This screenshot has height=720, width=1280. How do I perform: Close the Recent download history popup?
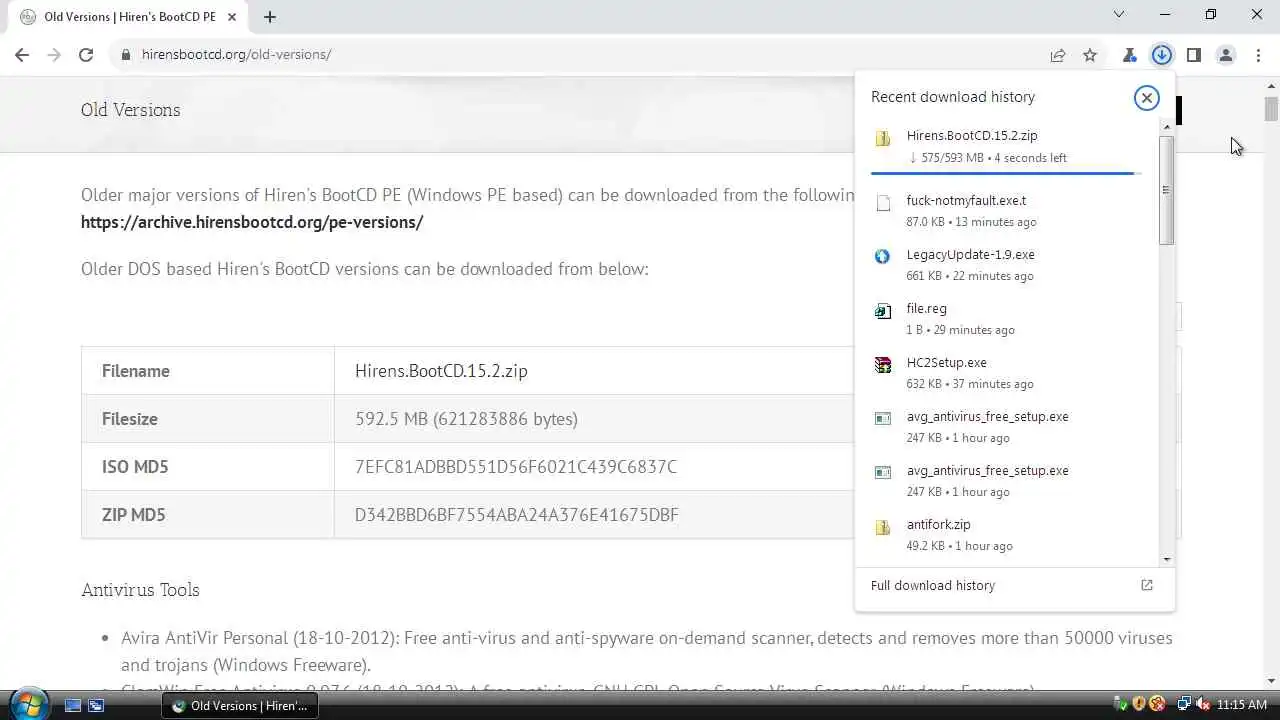click(x=1146, y=97)
